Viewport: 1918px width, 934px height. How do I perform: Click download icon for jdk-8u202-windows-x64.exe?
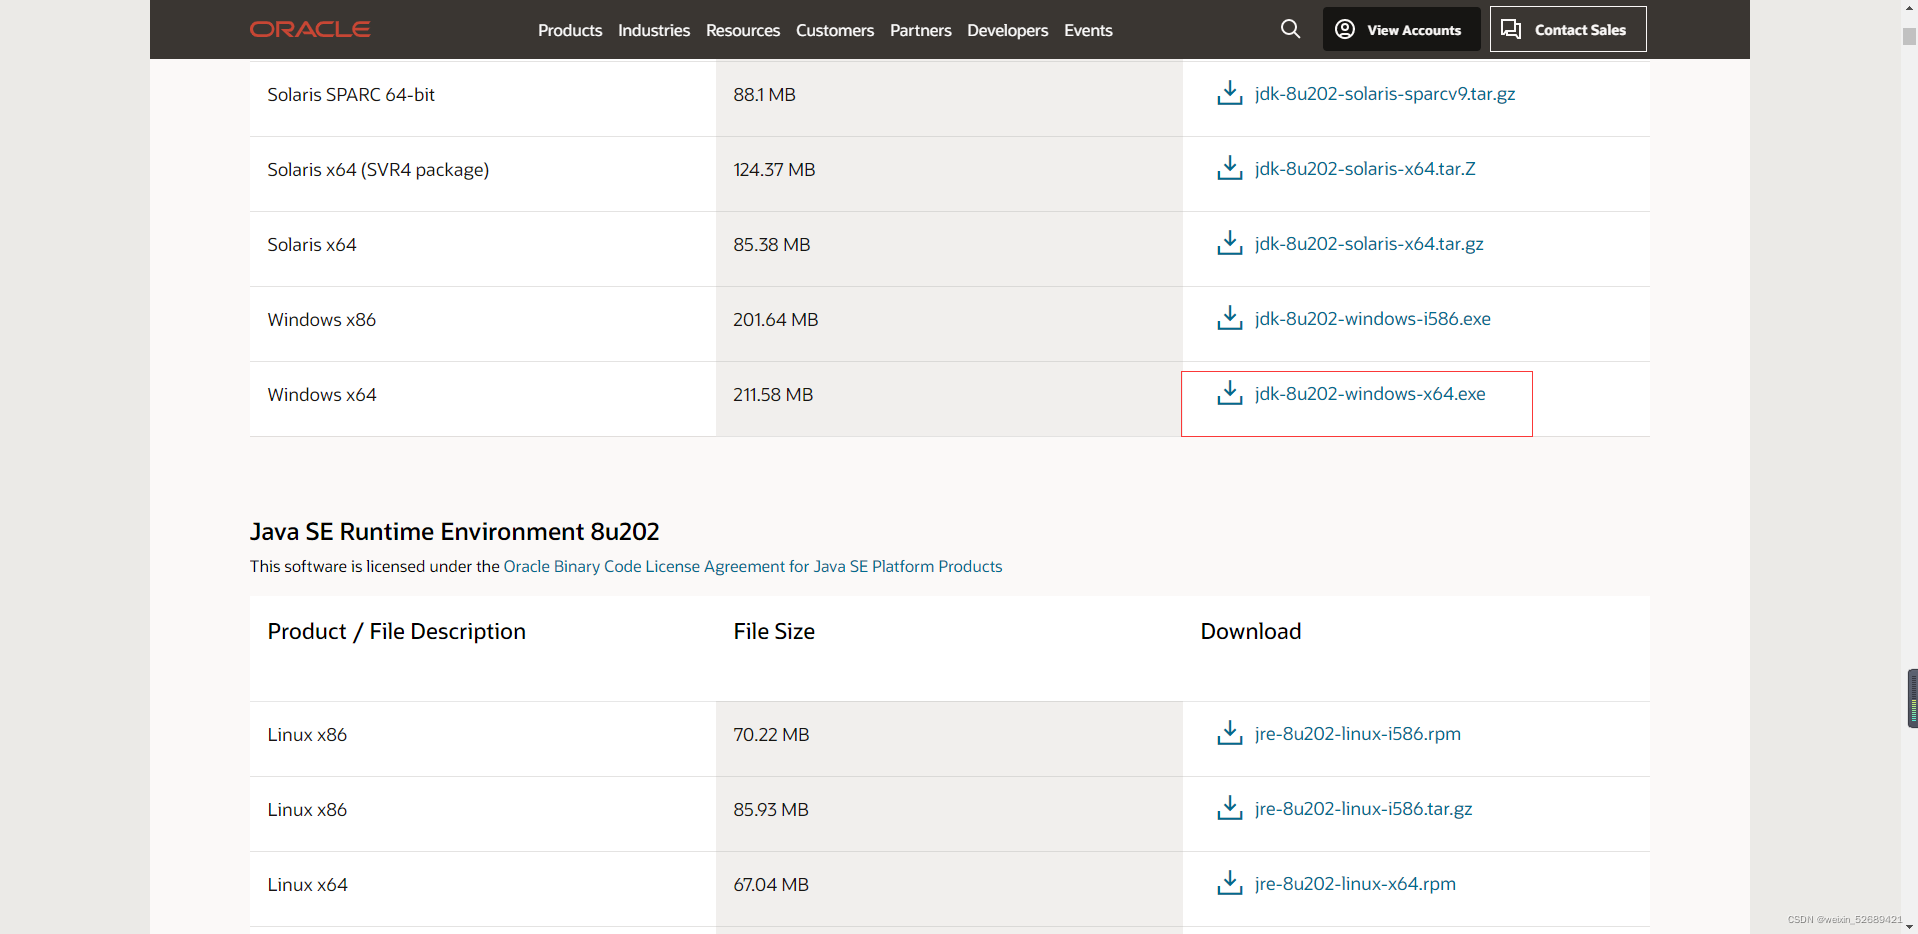(1229, 393)
